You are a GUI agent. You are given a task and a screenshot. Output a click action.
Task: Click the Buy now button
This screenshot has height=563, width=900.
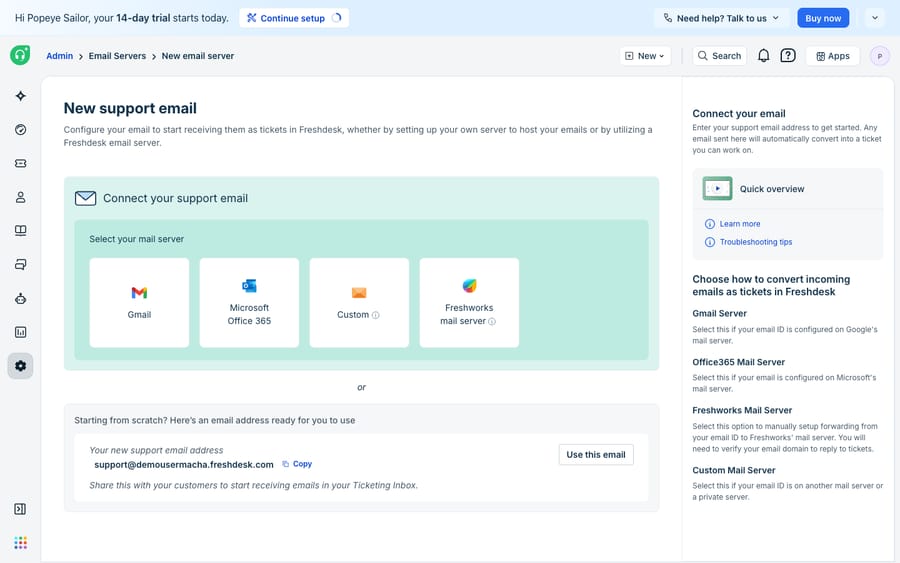[823, 18]
